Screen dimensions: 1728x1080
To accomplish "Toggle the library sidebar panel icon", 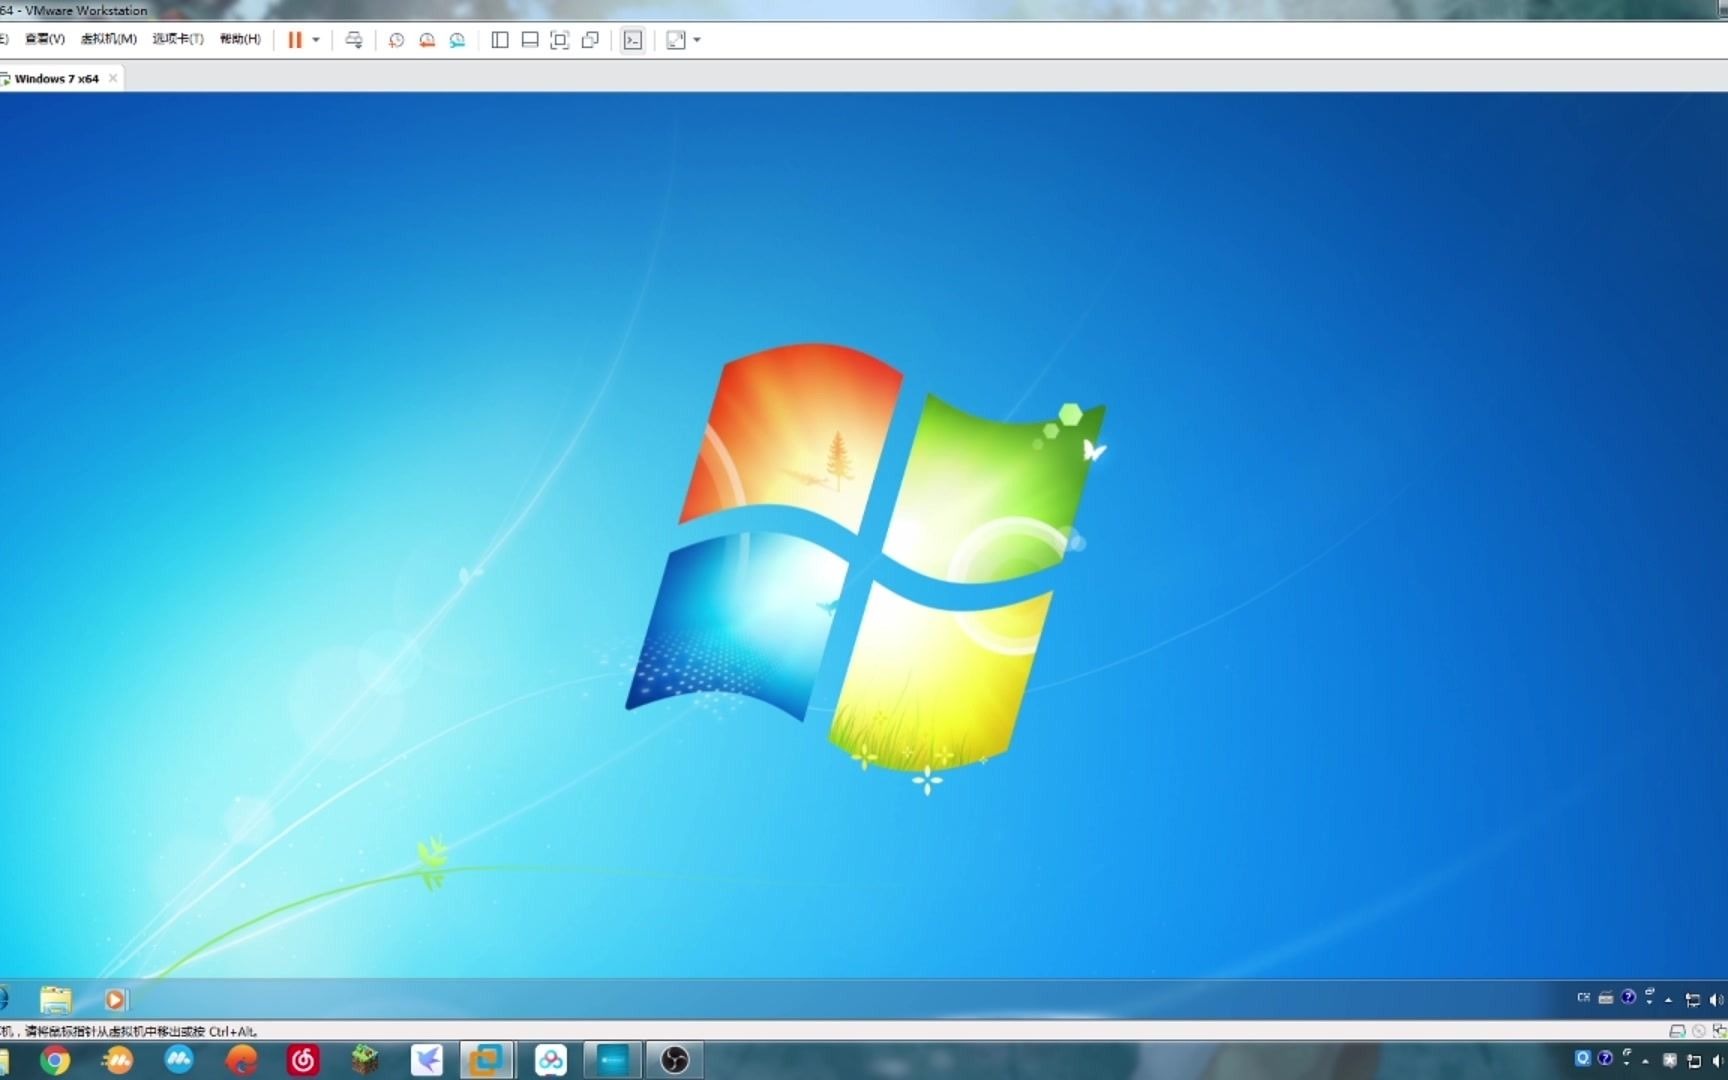I will tap(500, 40).
